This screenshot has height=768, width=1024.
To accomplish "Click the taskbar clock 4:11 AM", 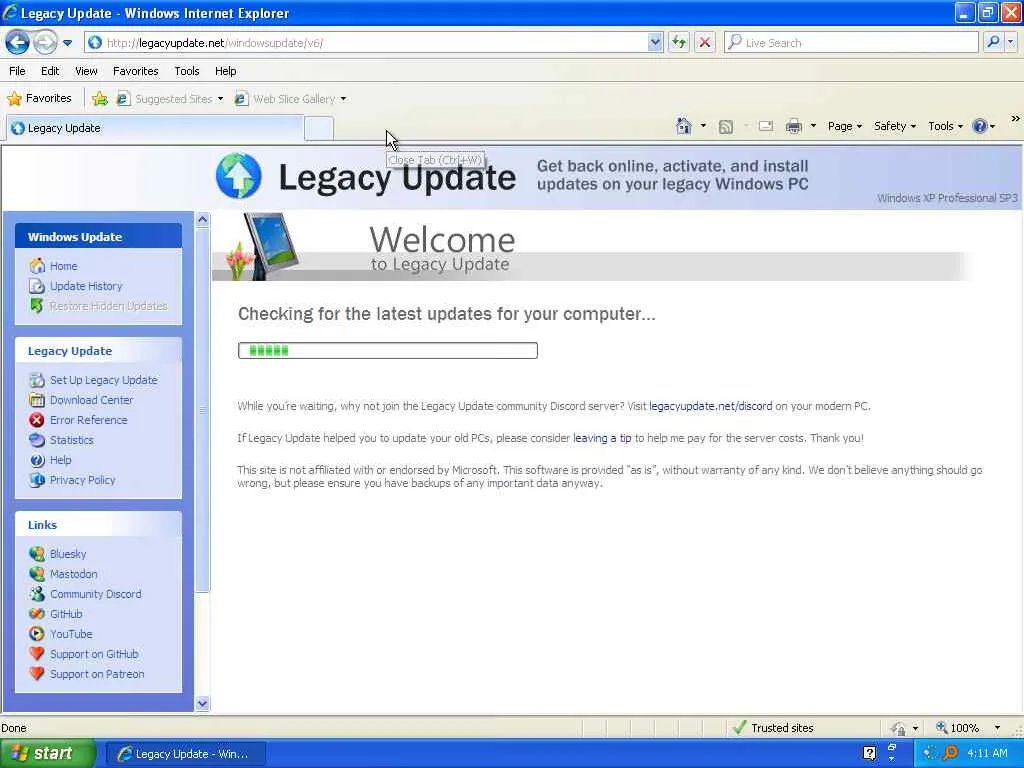I will (x=987, y=754).
